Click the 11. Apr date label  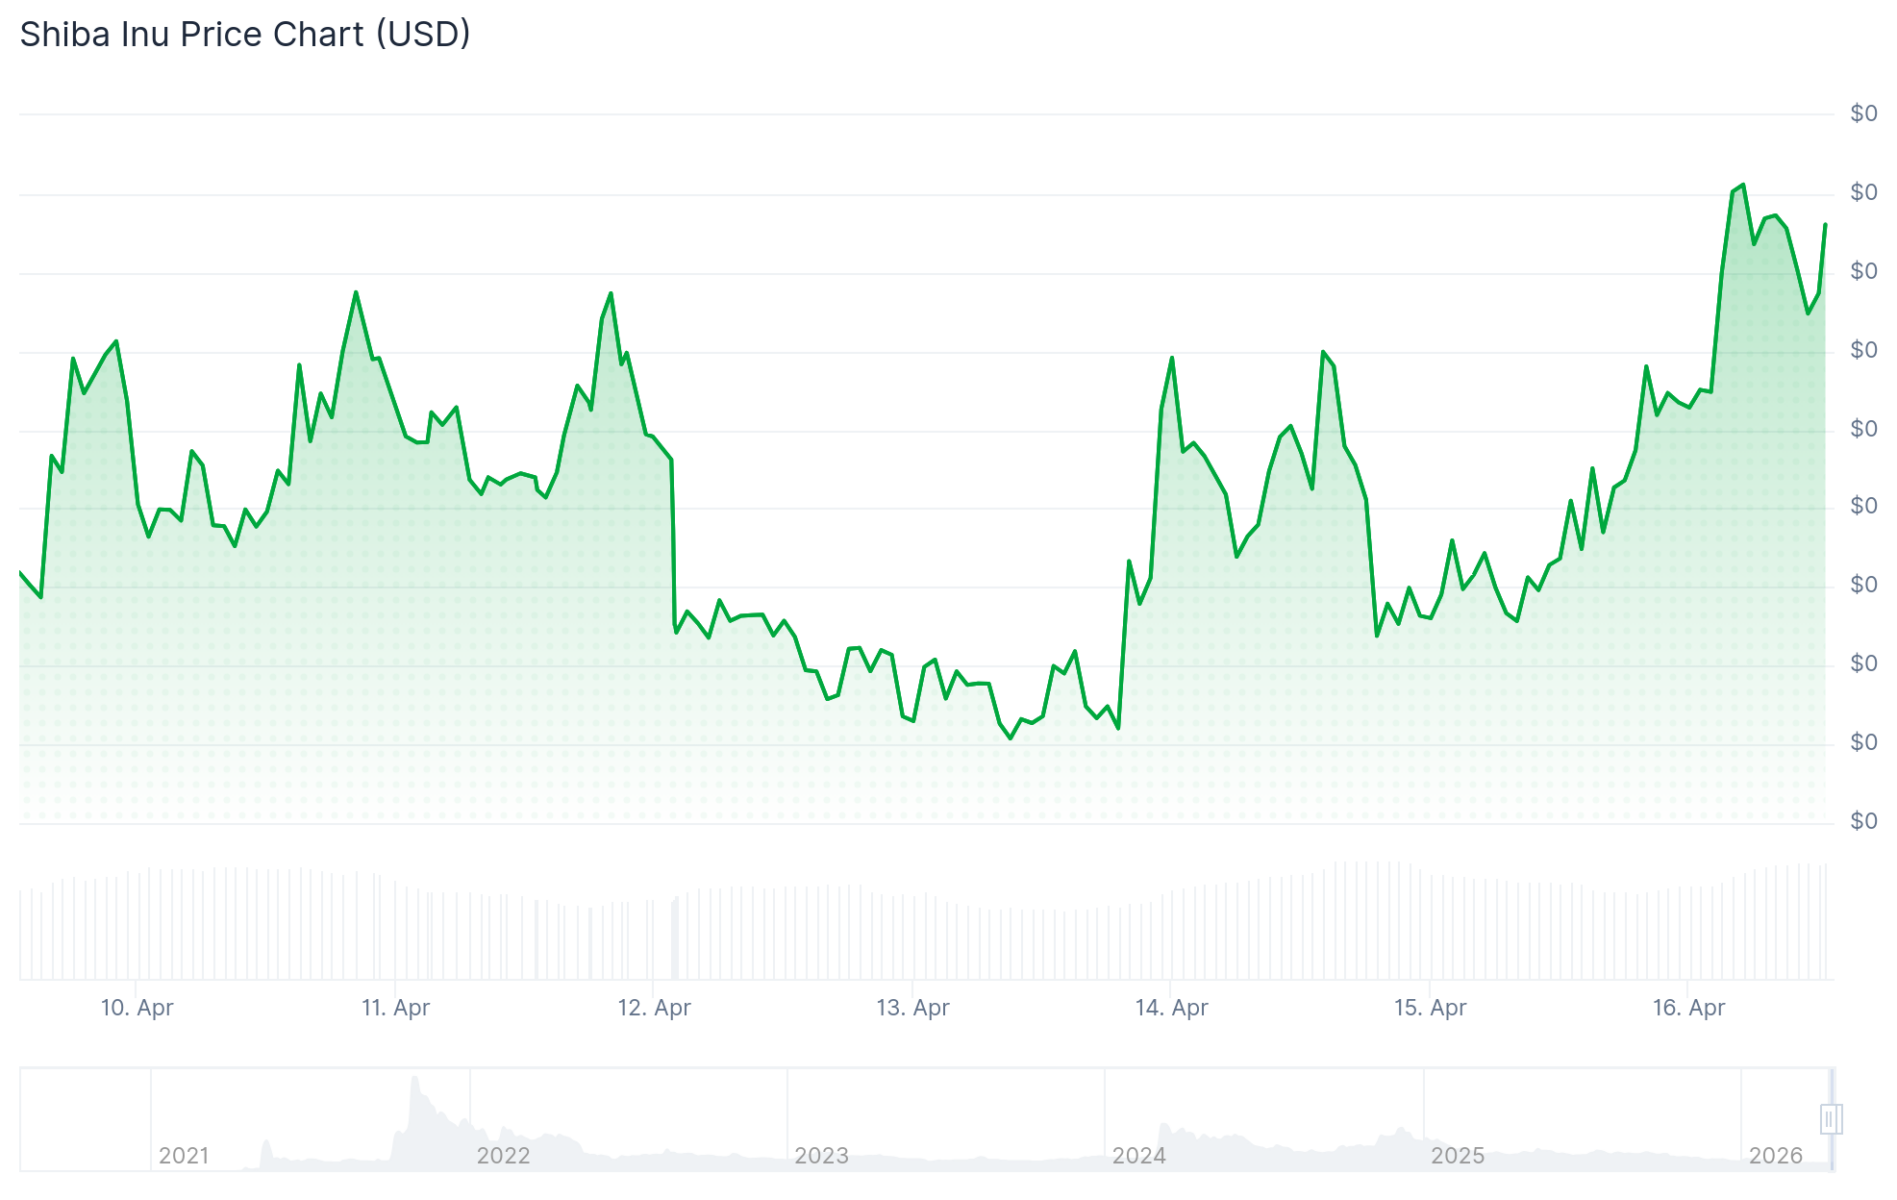click(x=395, y=1007)
